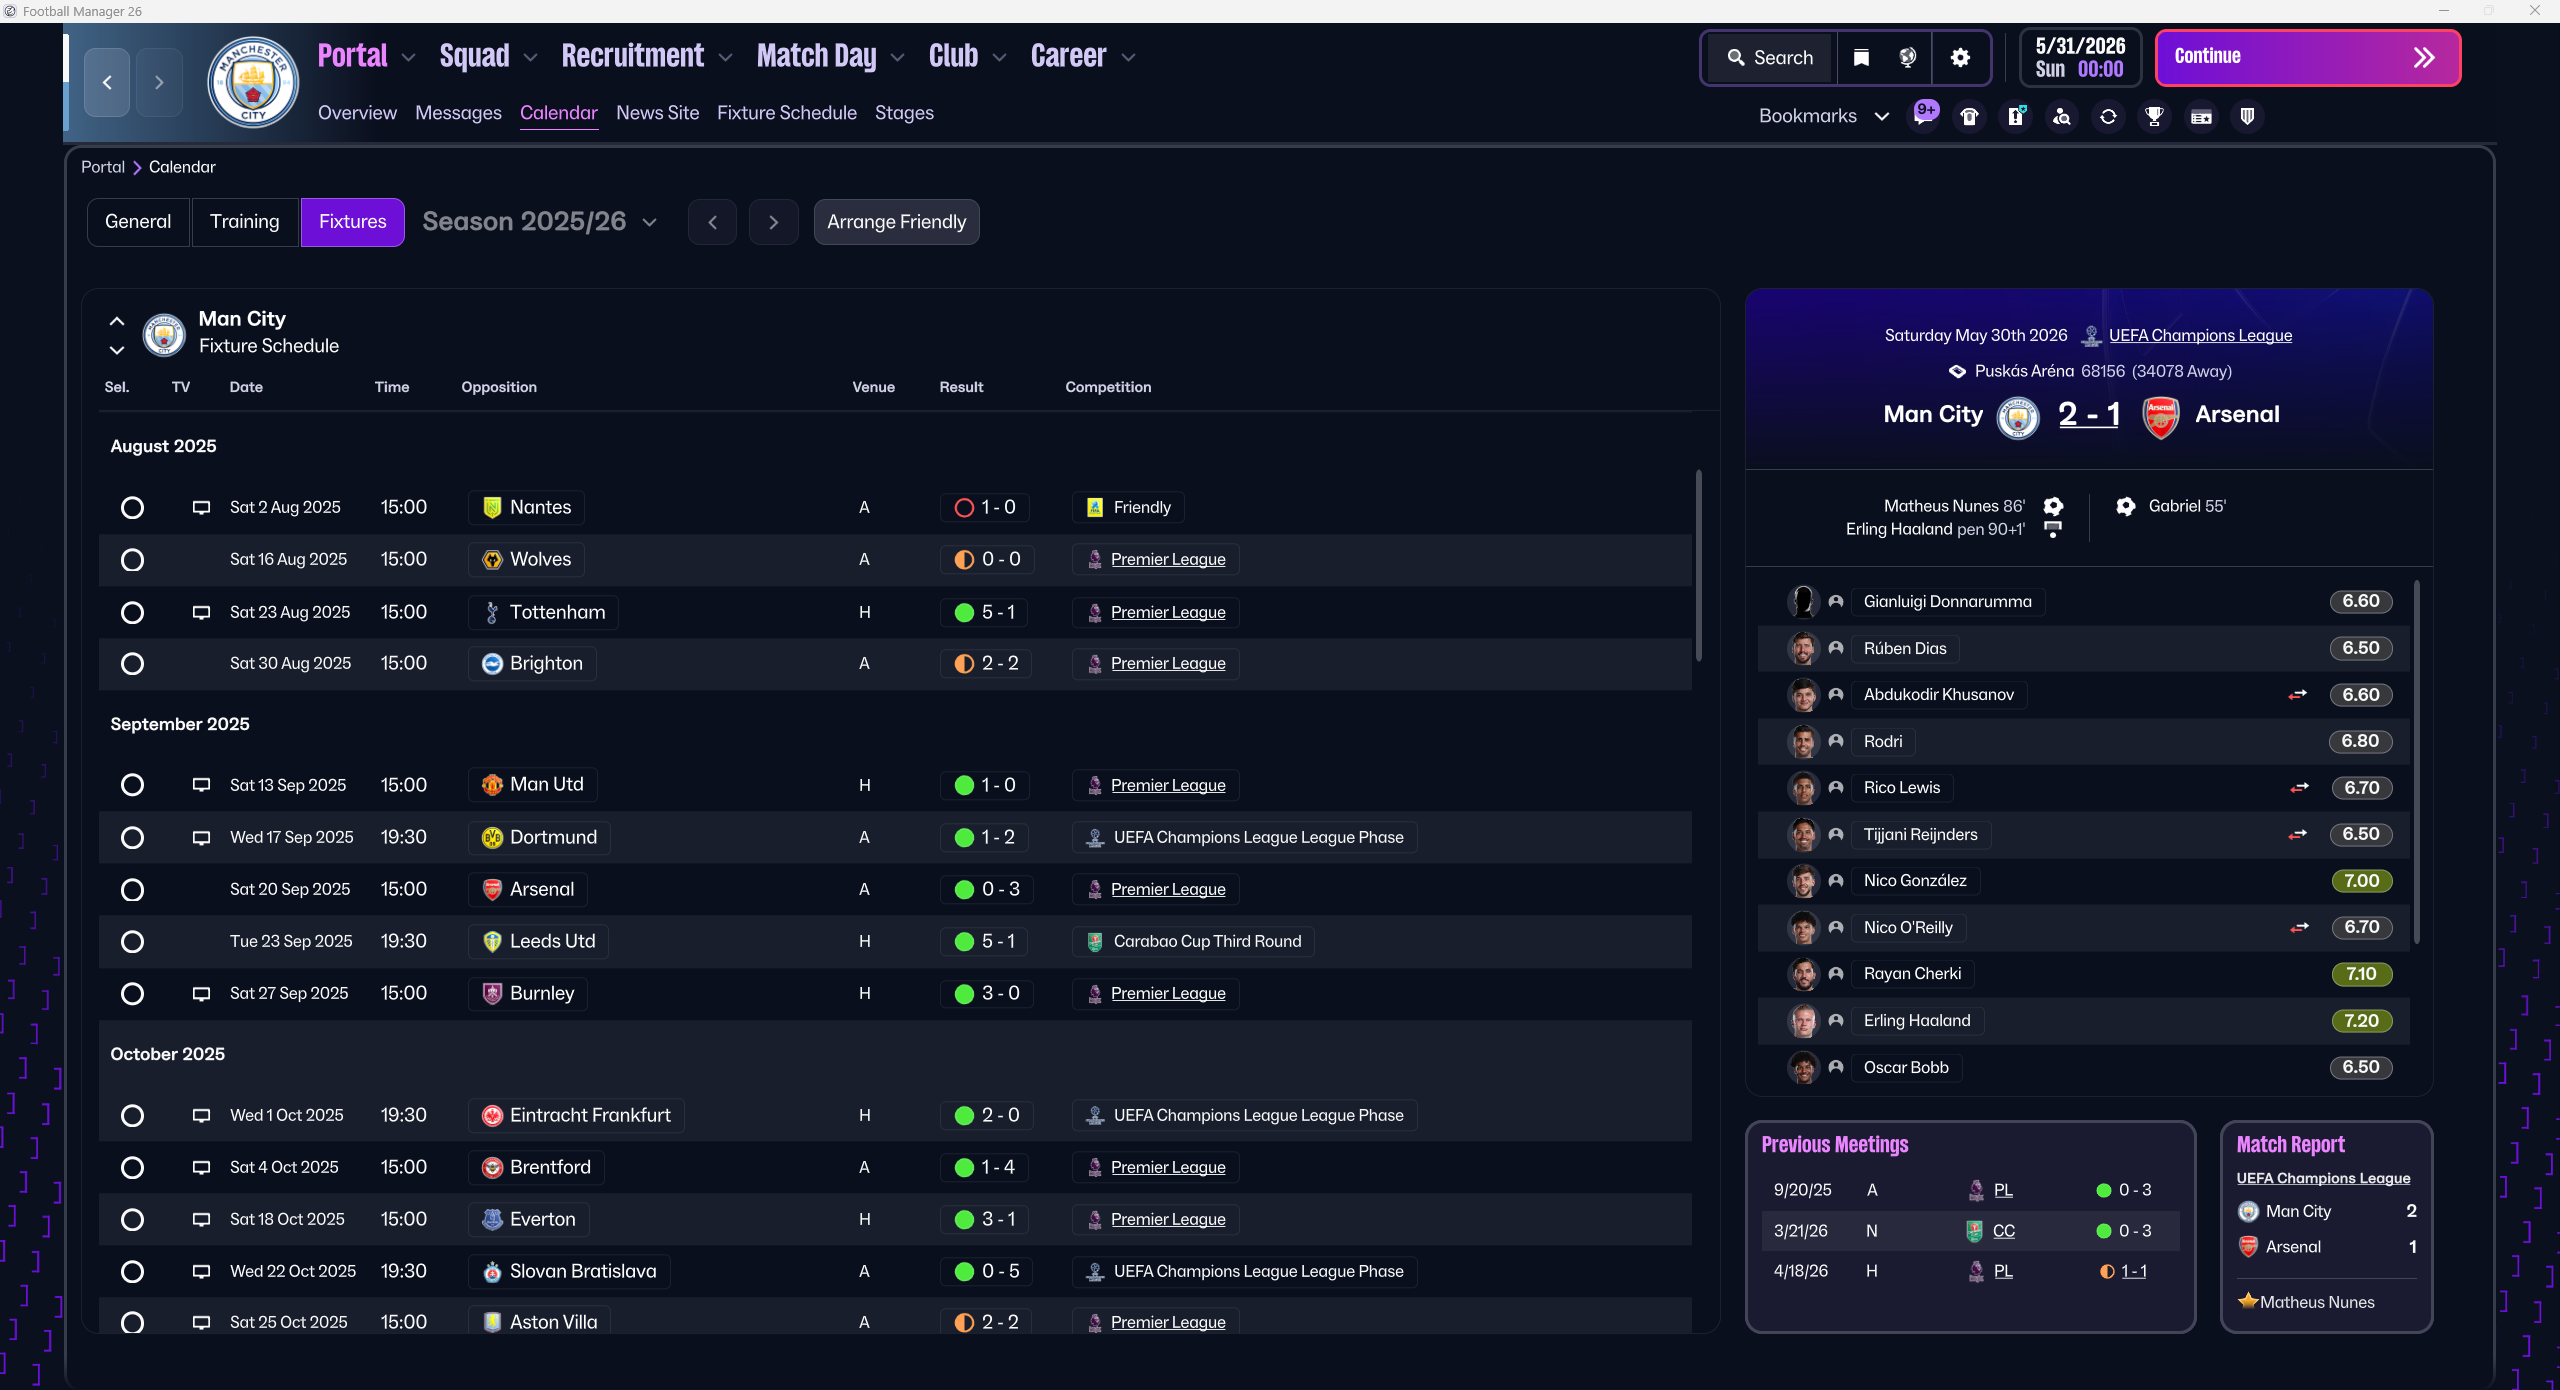Click the globe icon next to Search

1908,58
